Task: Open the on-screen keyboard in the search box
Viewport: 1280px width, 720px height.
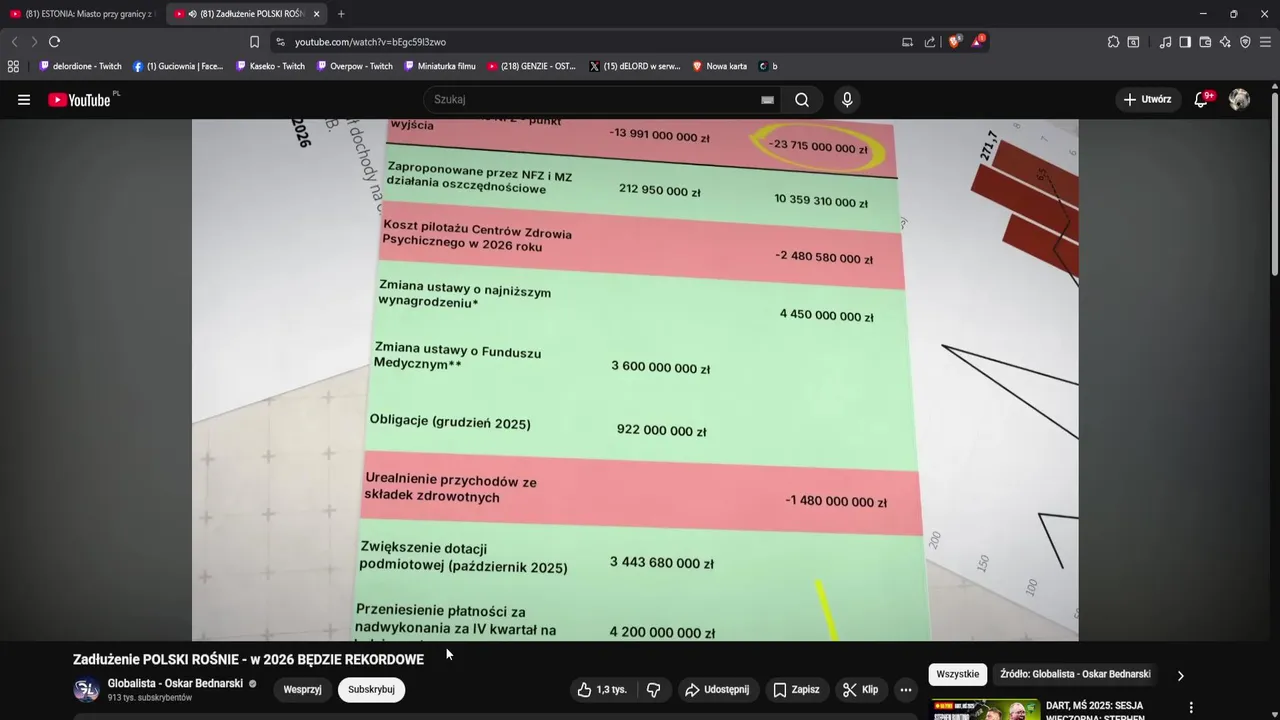Action: click(767, 100)
